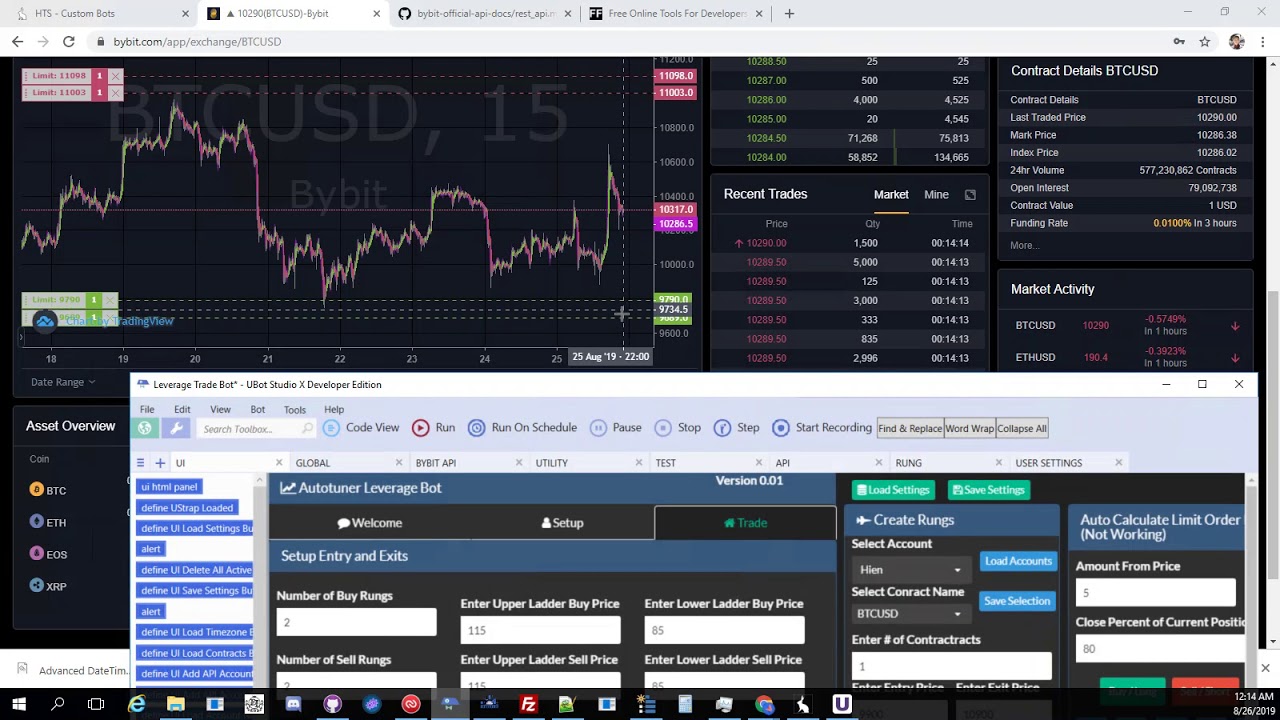
Task: Select the BTC coin icon in Asset Overview
Action: tap(37, 490)
